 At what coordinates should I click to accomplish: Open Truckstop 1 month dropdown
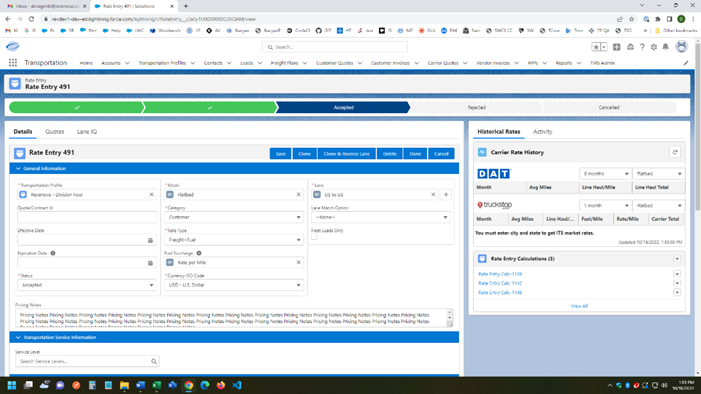pyautogui.click(x=605, y=206)
